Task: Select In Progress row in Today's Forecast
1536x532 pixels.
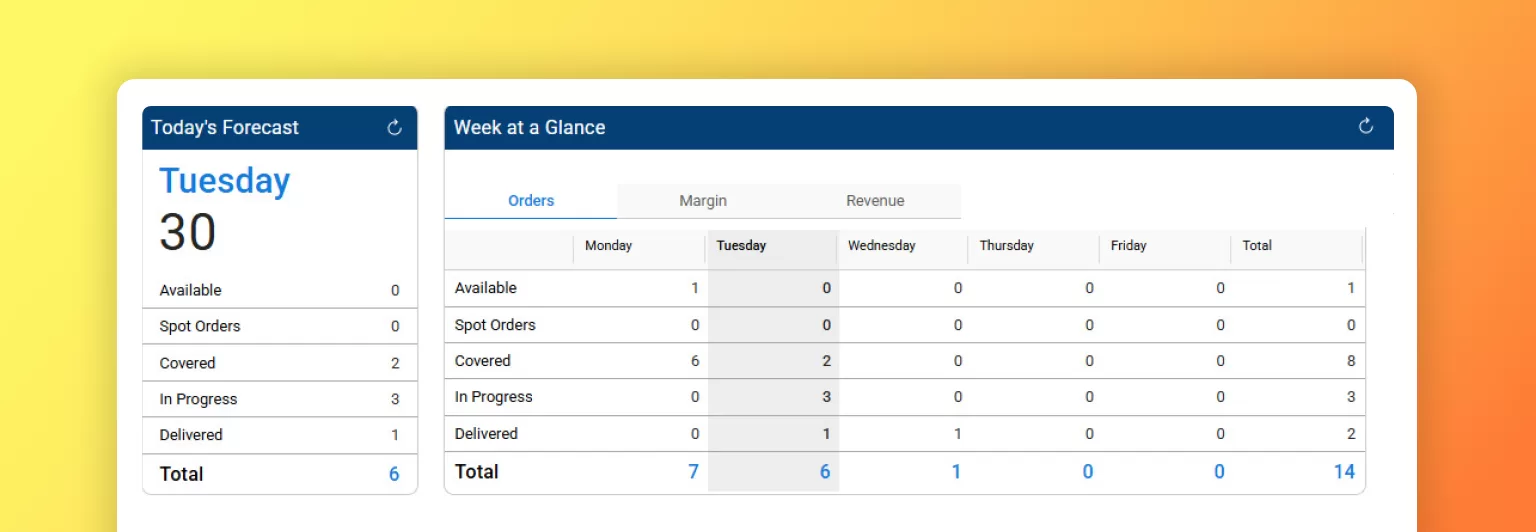Action: [x=198, y=399]
